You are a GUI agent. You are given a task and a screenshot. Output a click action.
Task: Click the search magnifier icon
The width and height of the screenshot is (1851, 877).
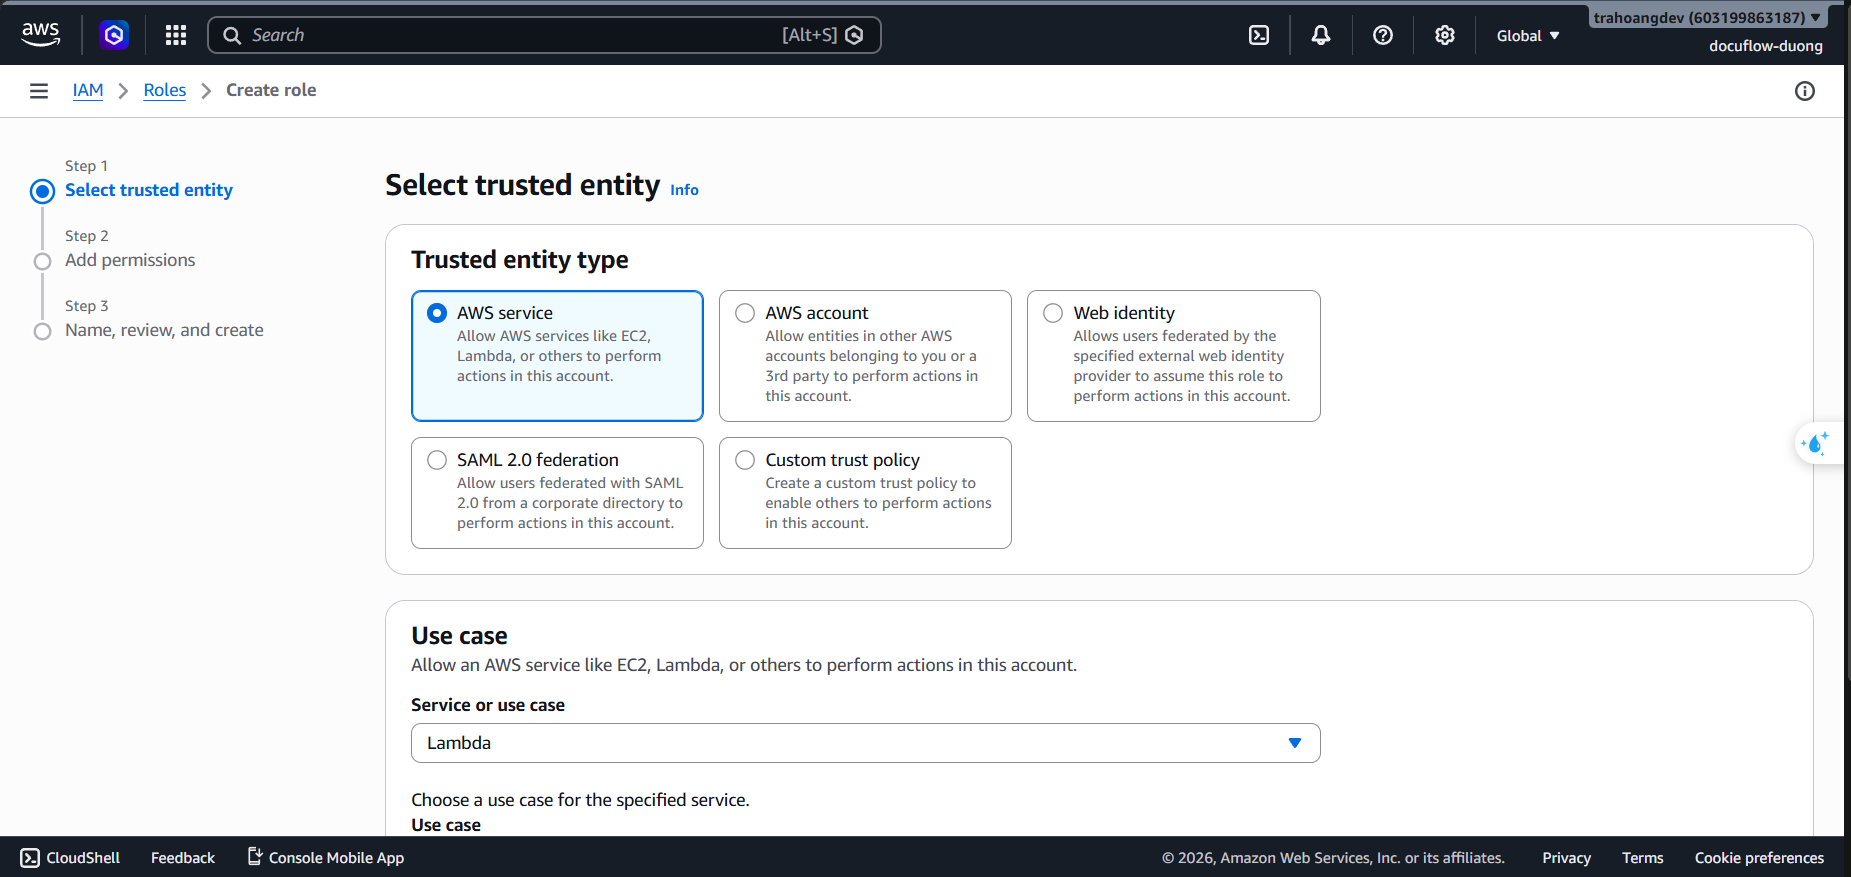pyautogui.click(x=232, y=35)
